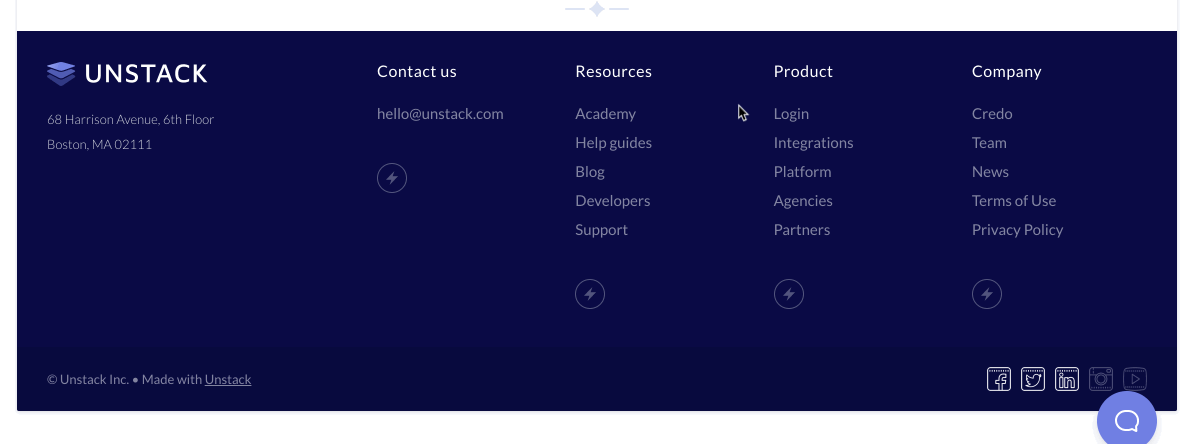This screenshot has height=444, width=1184.
Task: Follow the Login link
Action: 791,114
